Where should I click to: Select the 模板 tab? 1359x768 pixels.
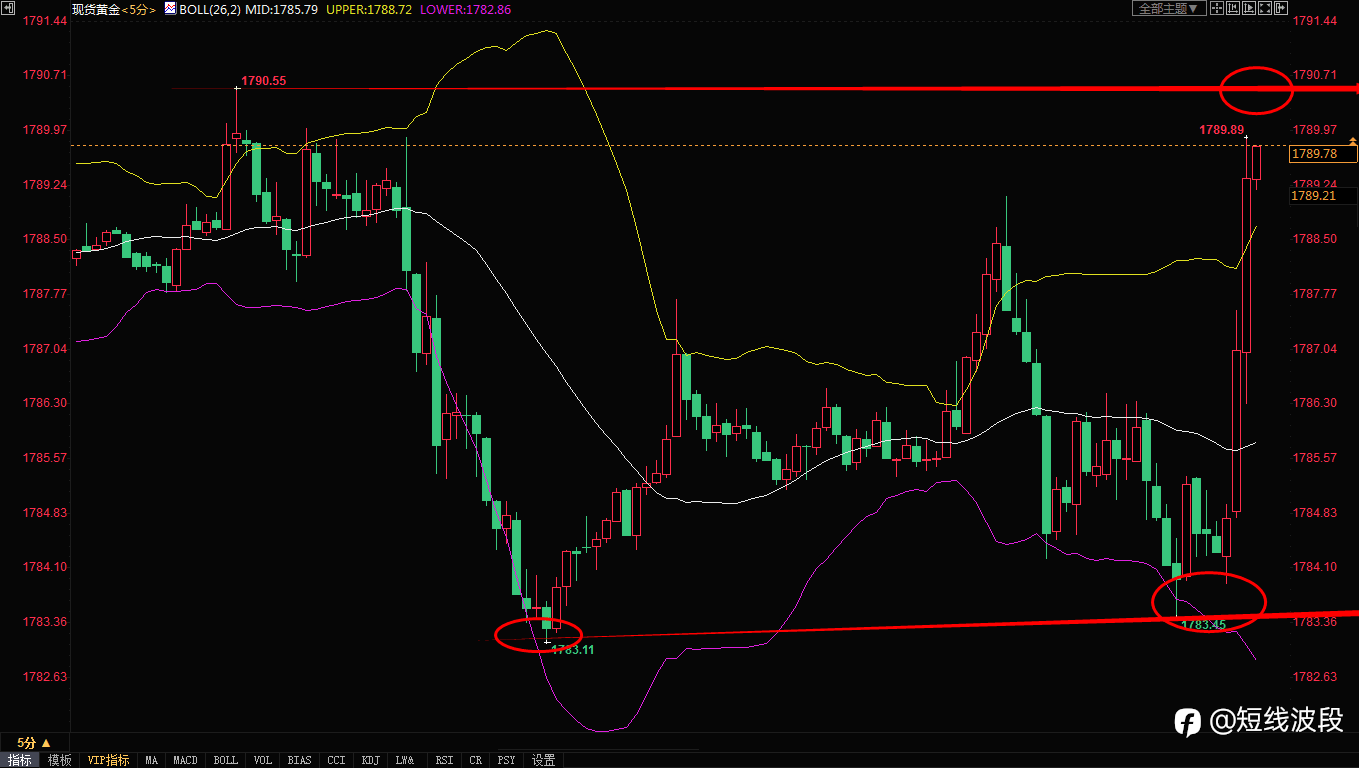(59, 760)
